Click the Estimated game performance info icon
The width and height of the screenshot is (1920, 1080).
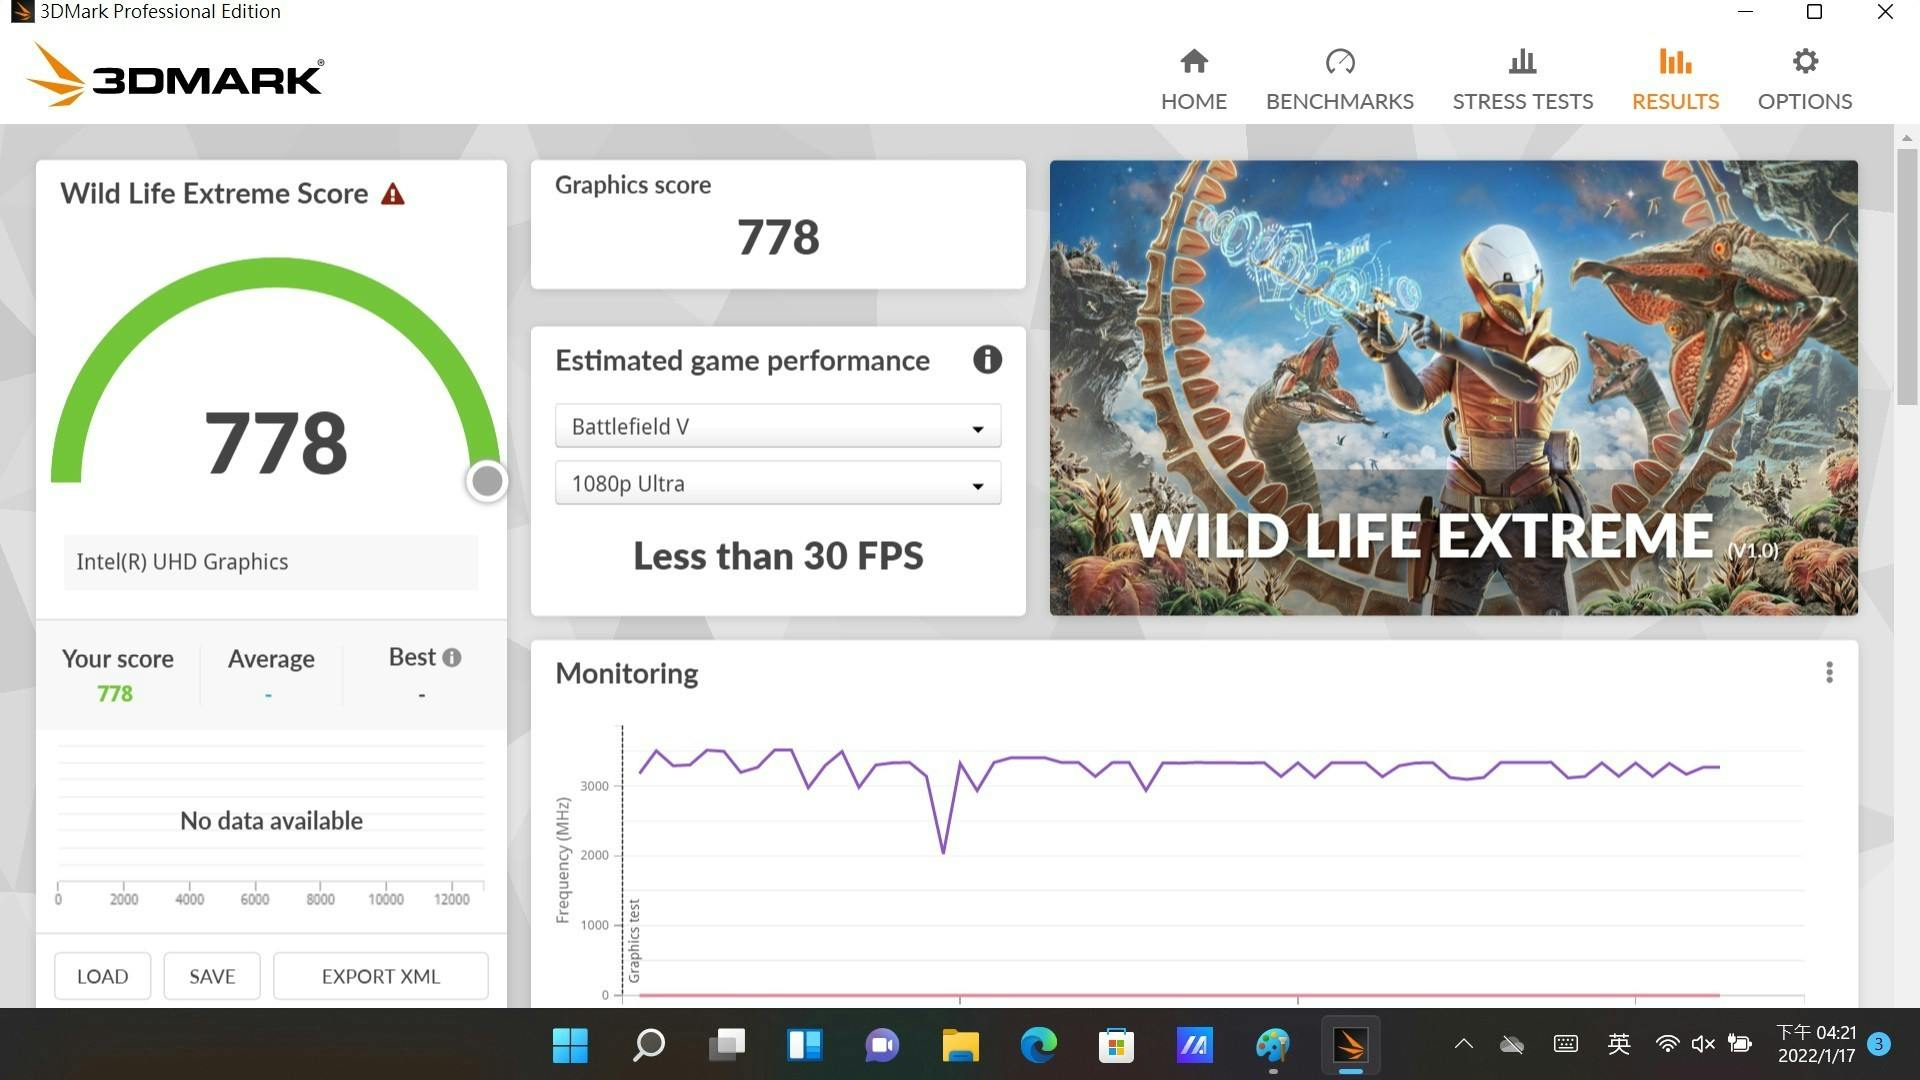click(987, 360)
